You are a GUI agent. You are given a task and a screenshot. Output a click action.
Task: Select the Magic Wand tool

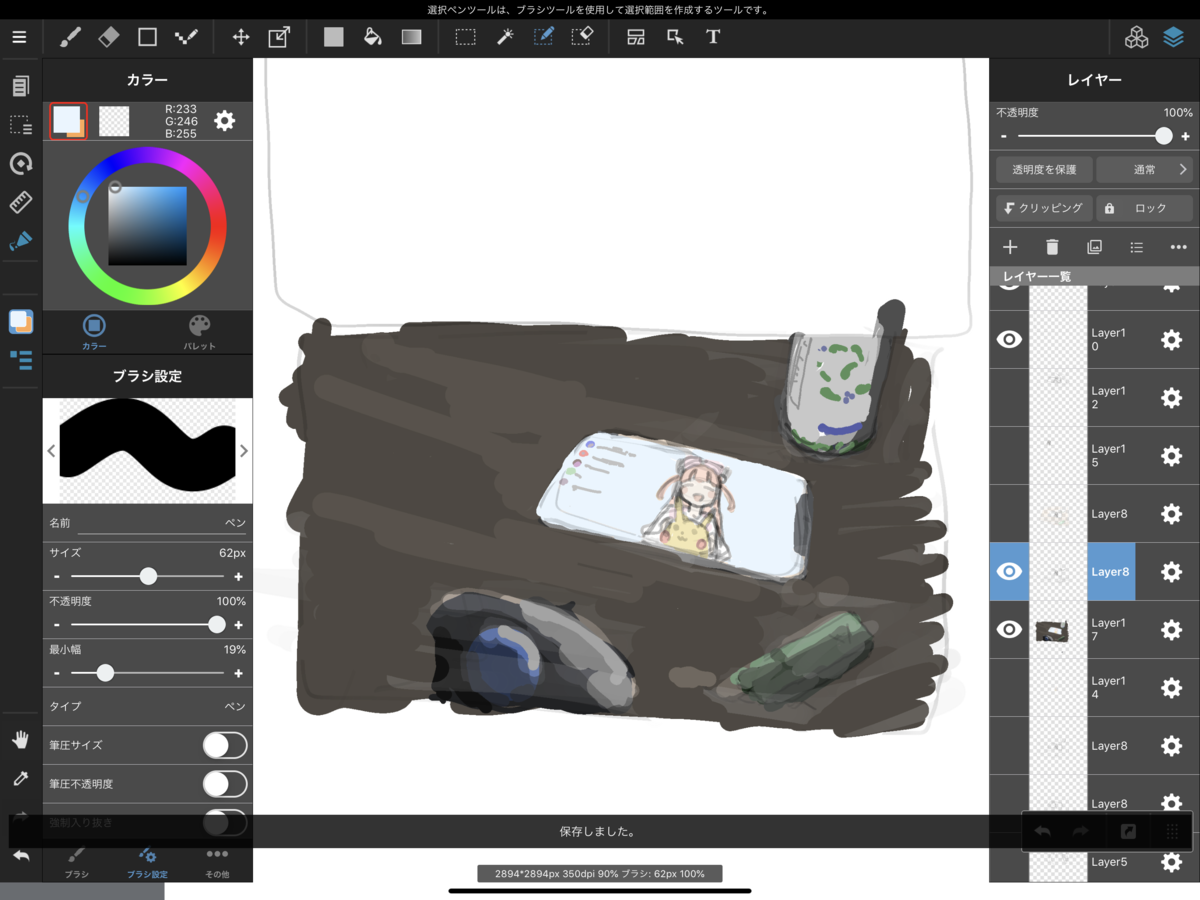point(505,37)
